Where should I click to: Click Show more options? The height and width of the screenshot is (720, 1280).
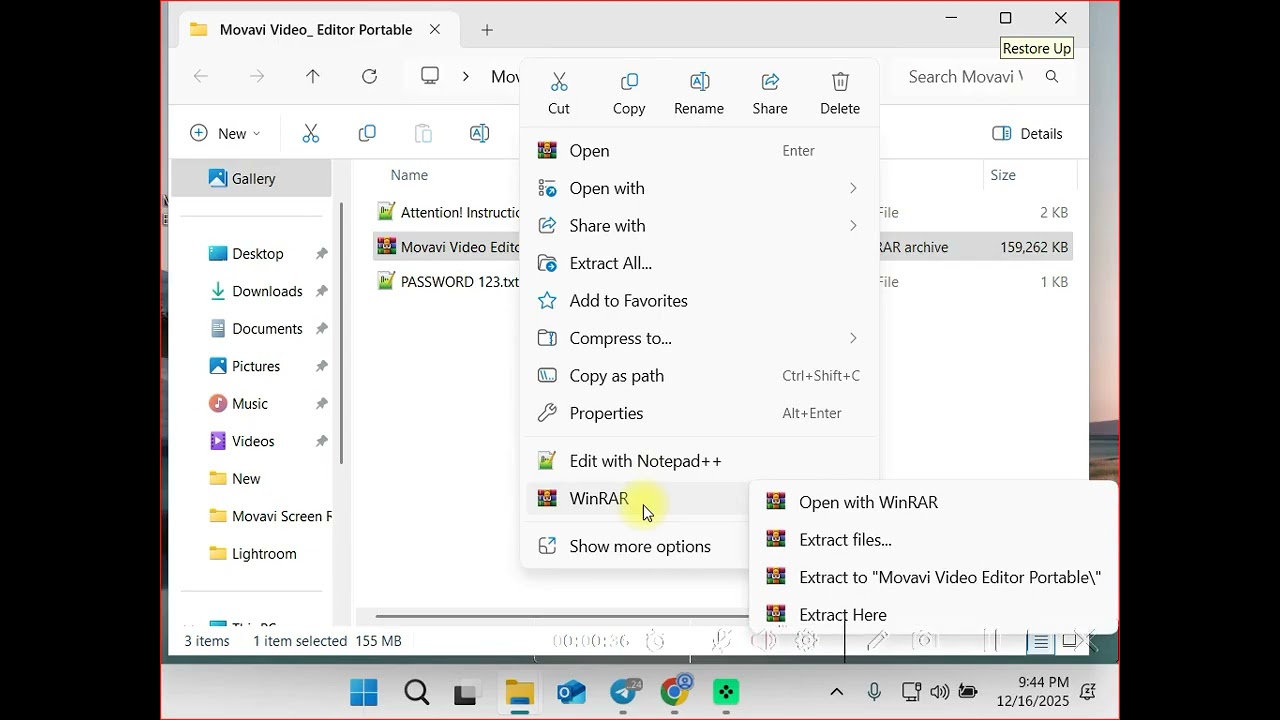coord(637,546)
